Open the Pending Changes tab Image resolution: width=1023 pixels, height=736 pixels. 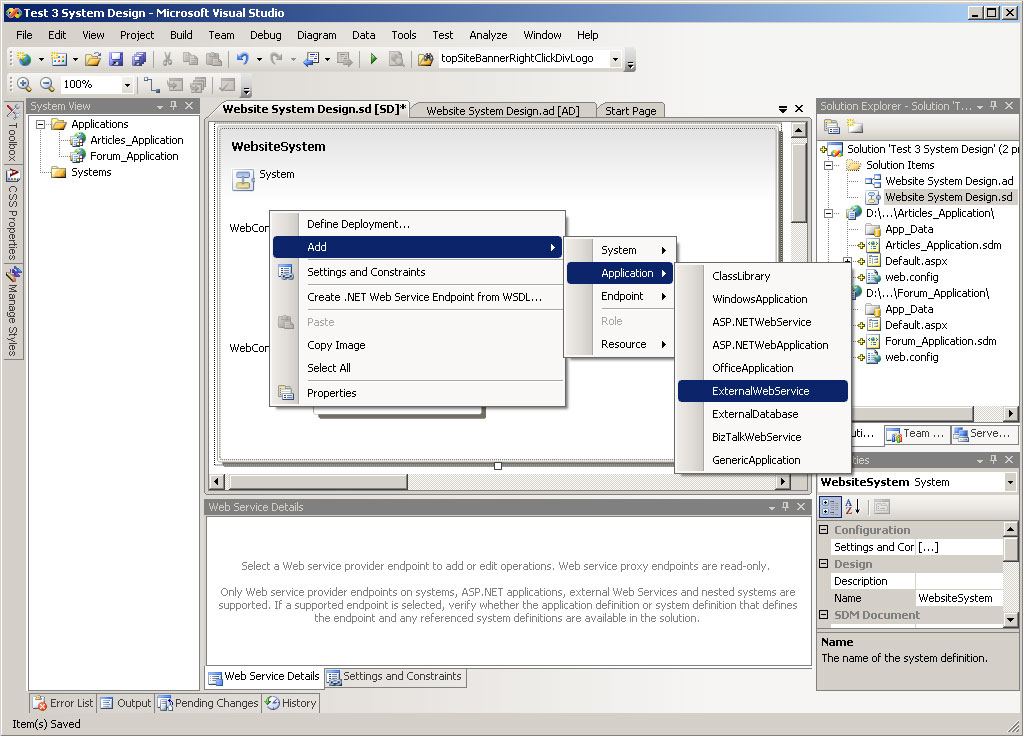tap(208, 703)
